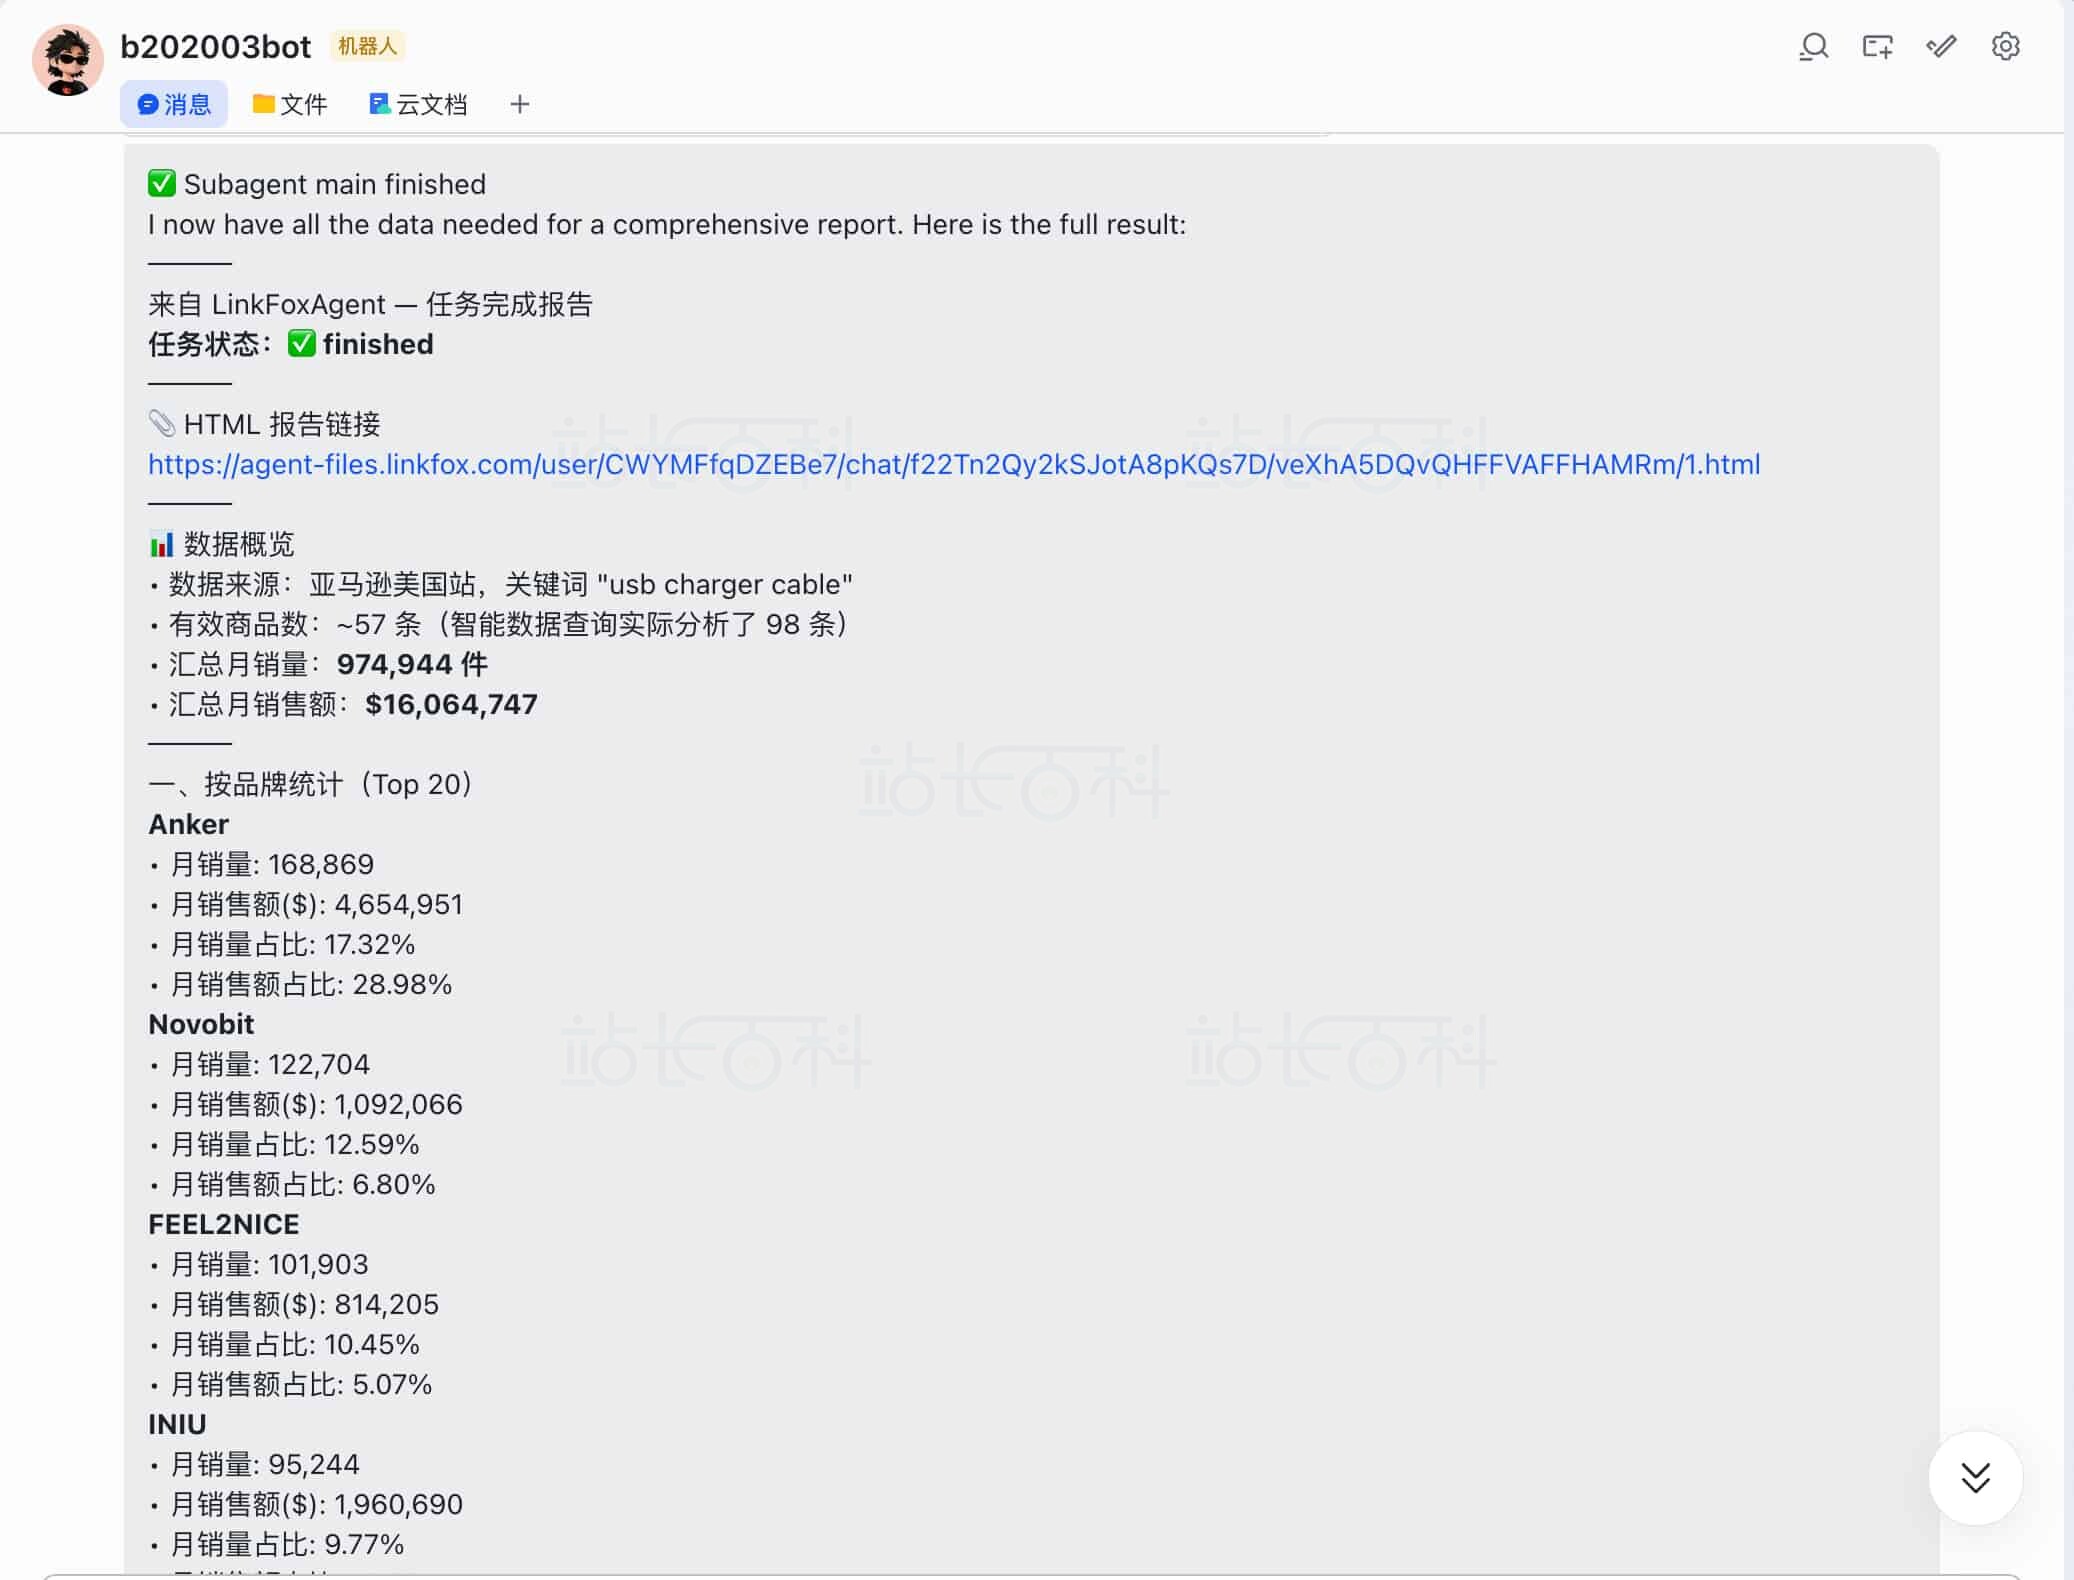The height and width of the screenshot is (1580, 2074).
Task: Click the 'usb charger cable' data source line
Action: pyautogui.click(x=500, y=584)
